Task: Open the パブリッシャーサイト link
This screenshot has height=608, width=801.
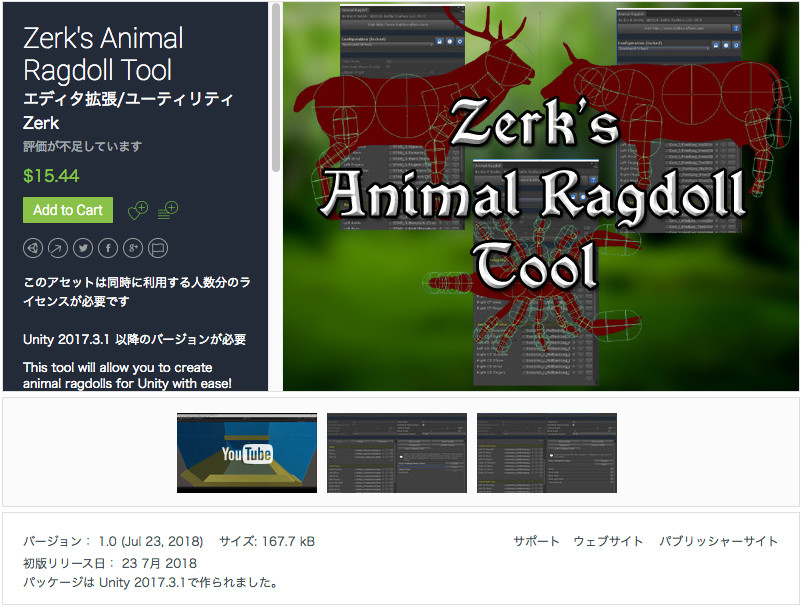Action: 718,541
